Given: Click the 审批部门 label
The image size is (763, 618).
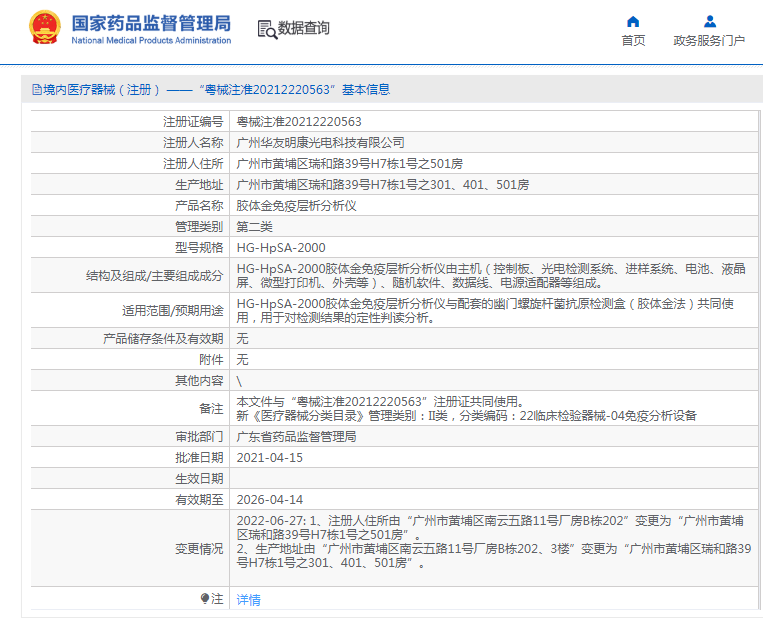Looking at the screenshot, I should coord(199,437).
